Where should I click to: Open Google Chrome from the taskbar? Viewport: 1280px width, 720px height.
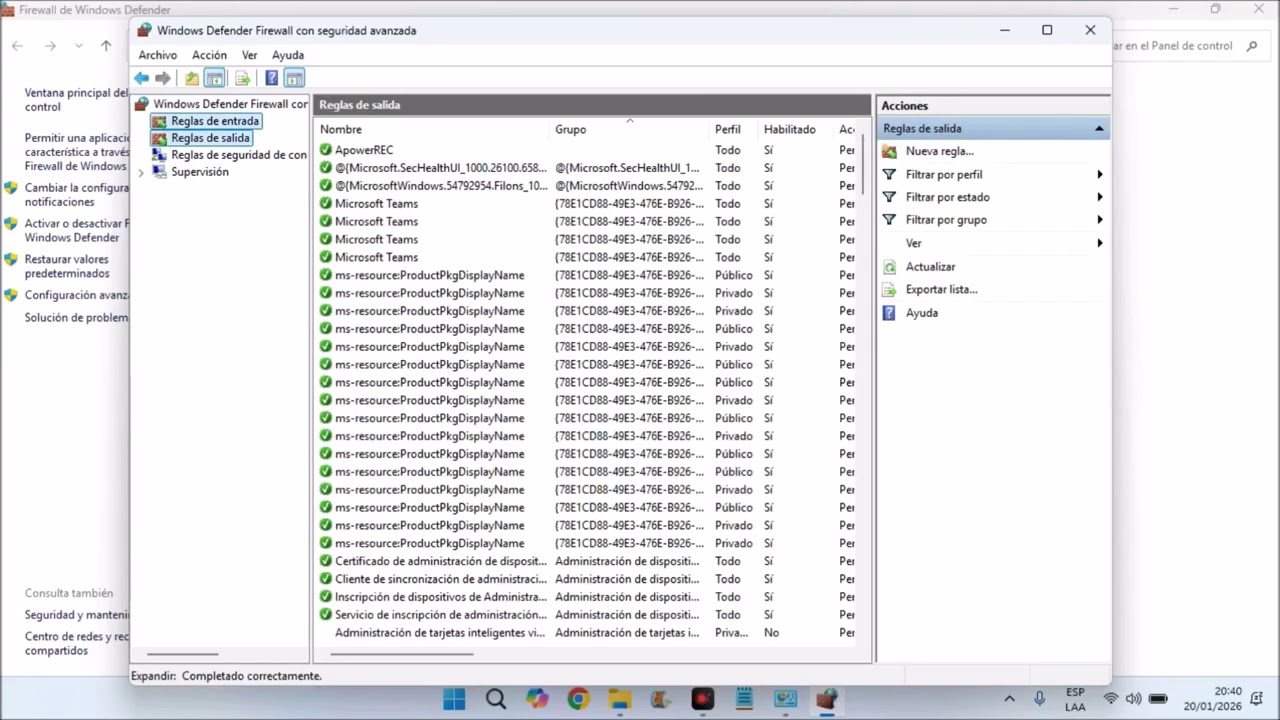(578, 699)
